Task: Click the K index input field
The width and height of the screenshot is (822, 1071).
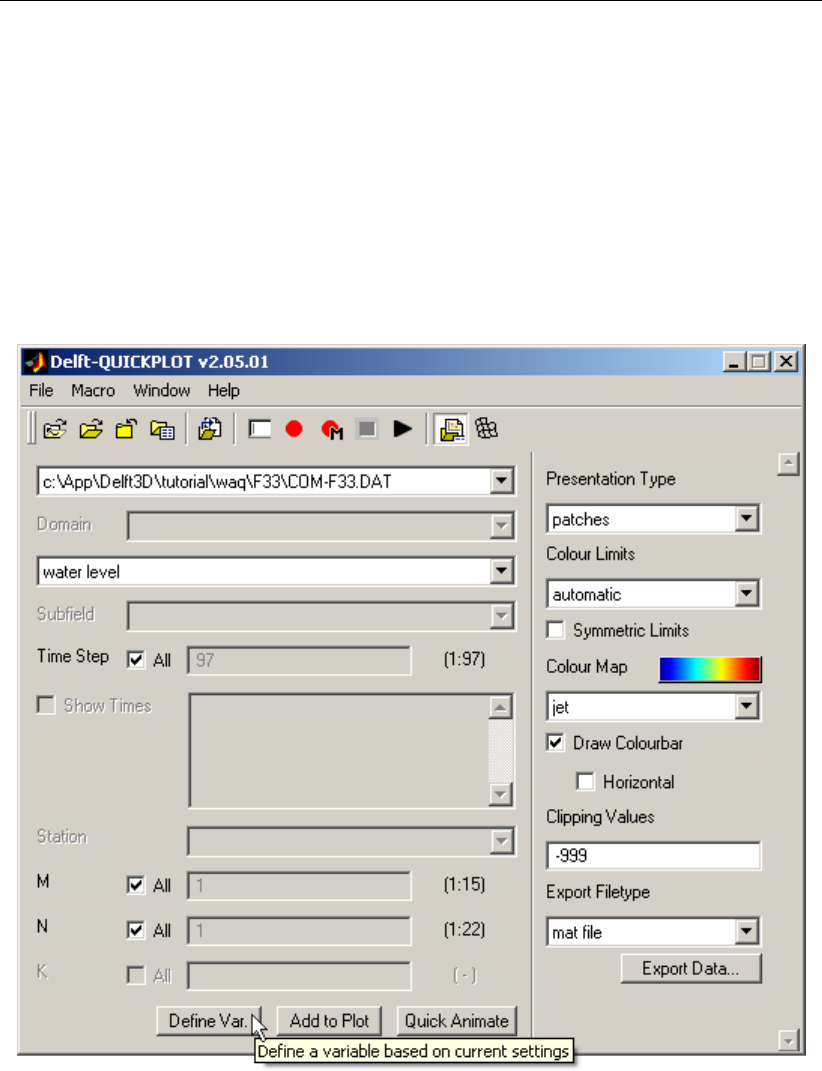Action: (x=299, y=976)
